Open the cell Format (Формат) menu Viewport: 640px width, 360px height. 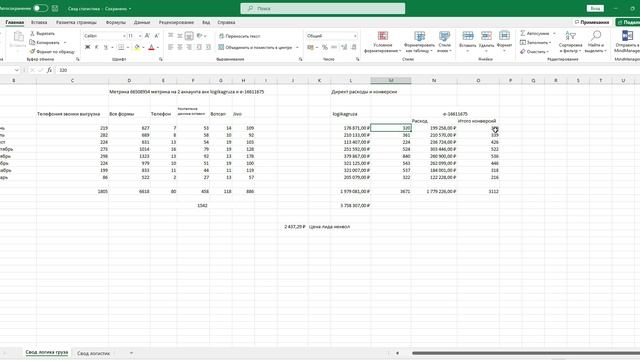click(x=504, y=41)
